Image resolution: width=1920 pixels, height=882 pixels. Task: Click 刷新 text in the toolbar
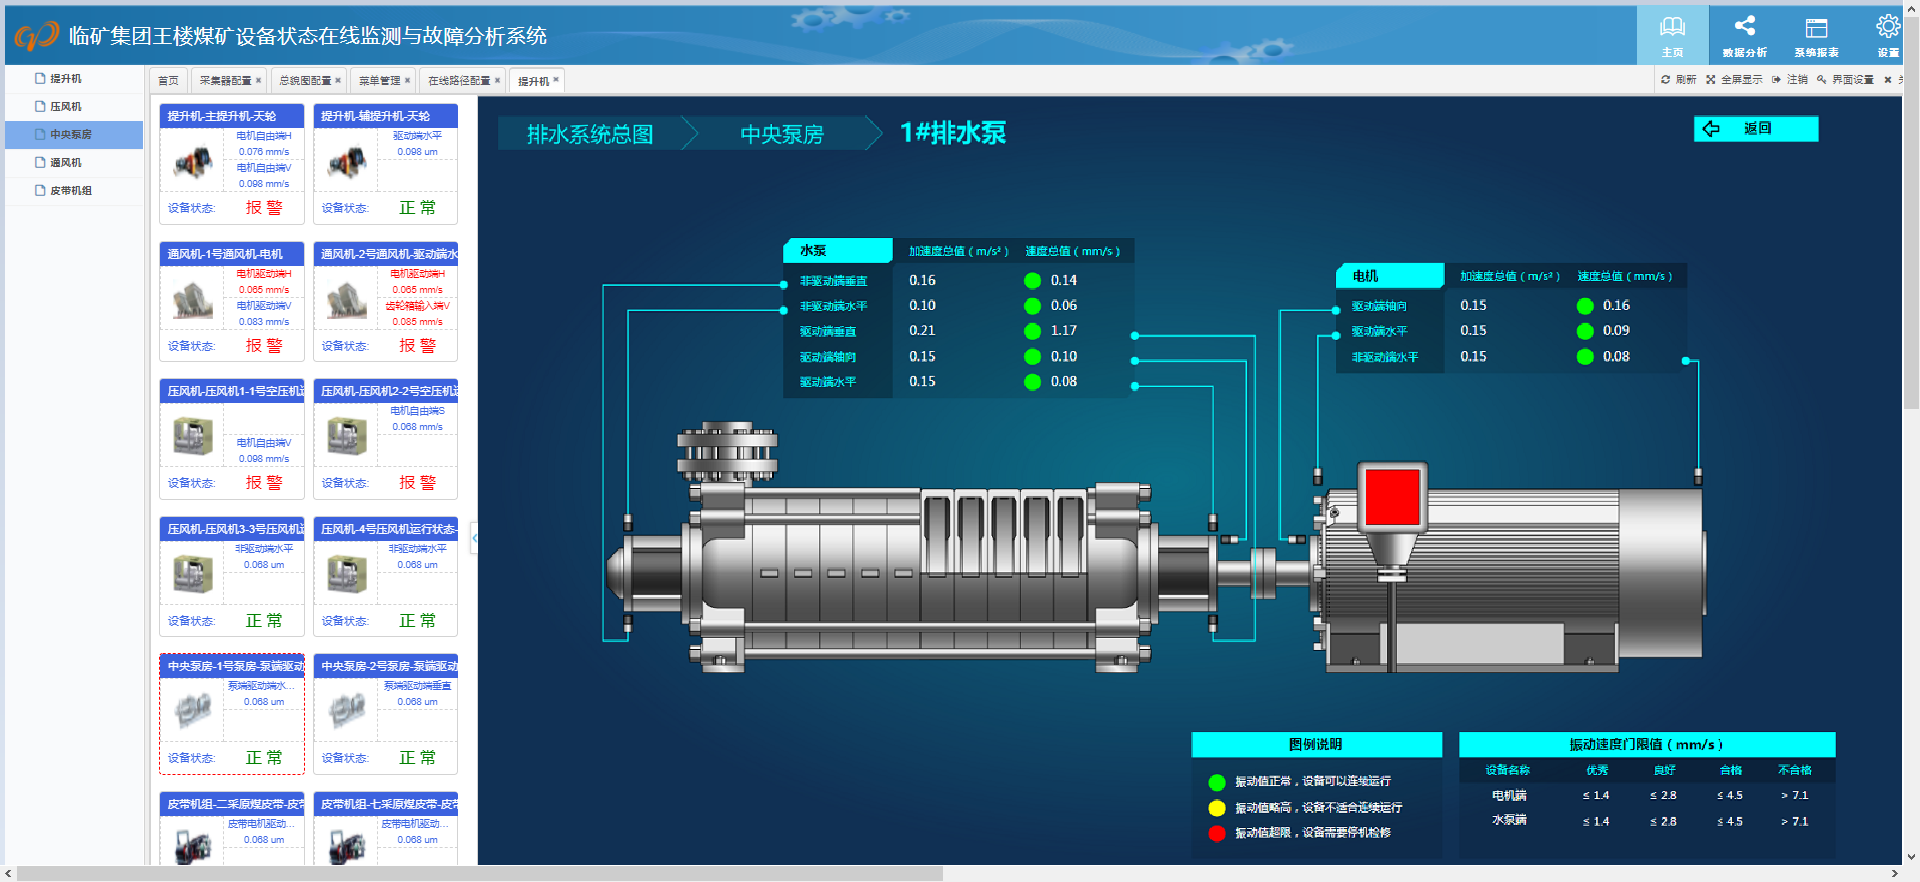(x=1686, y=80)
